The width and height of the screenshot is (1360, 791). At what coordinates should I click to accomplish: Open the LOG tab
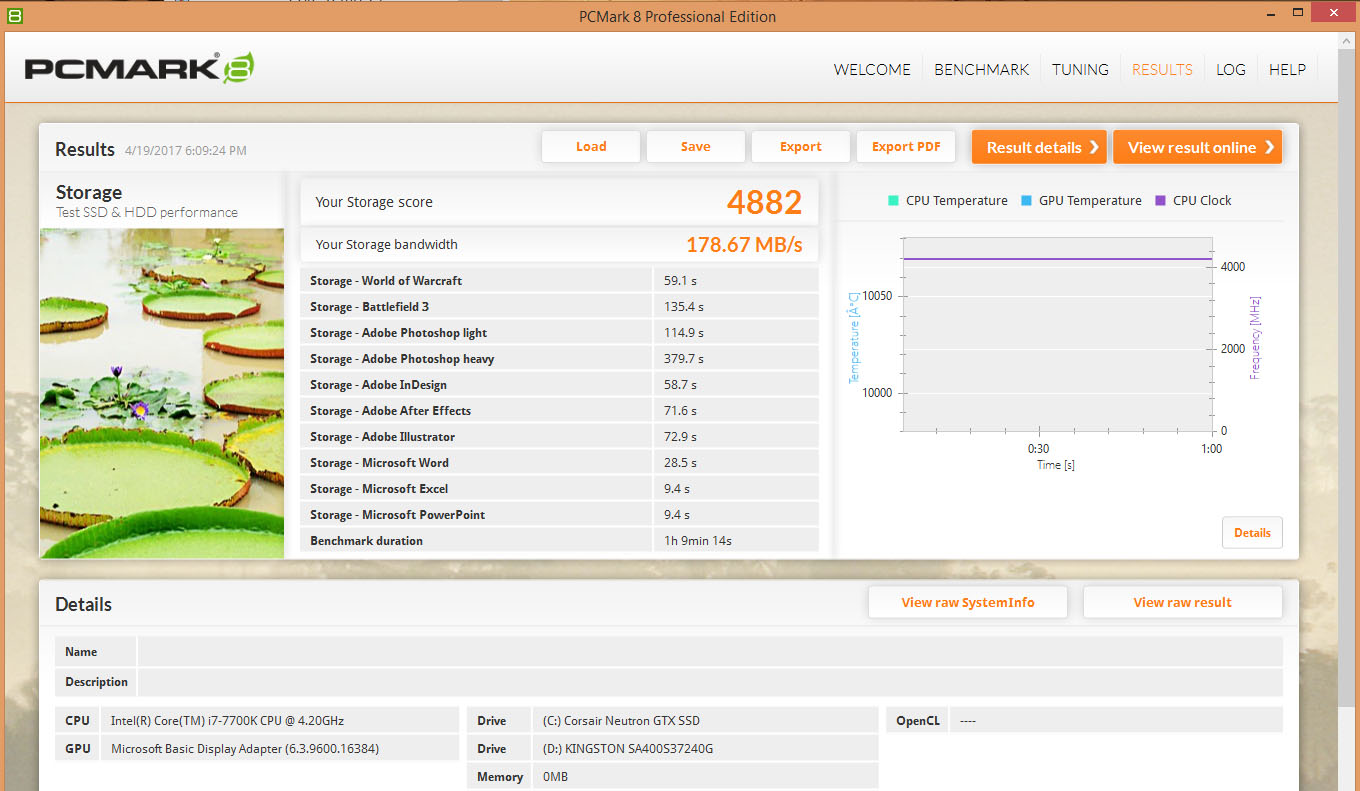coord(1231,69)
